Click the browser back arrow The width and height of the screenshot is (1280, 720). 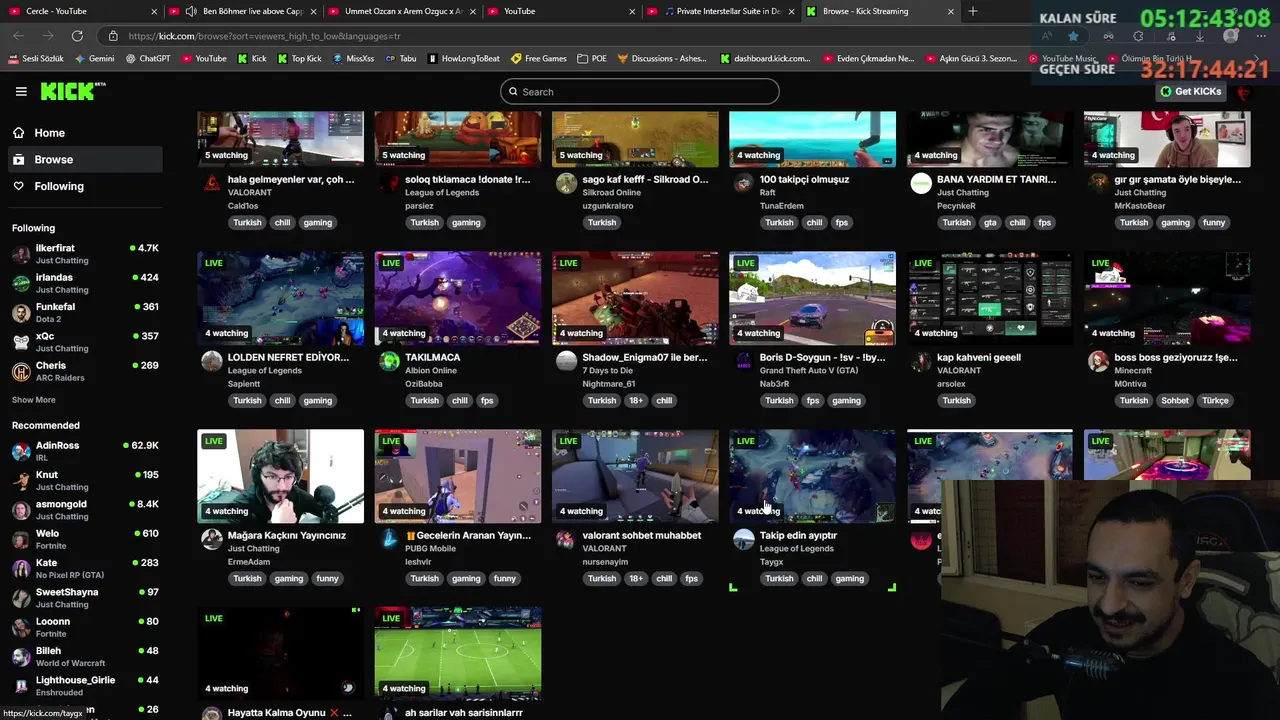(18, 36)
